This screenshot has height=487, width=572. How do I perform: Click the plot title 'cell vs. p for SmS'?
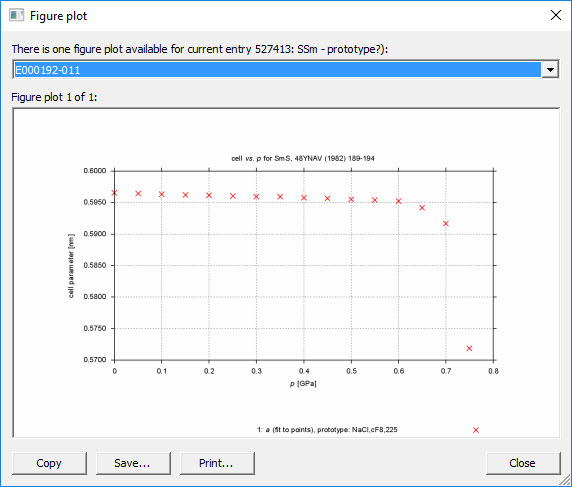261,158
